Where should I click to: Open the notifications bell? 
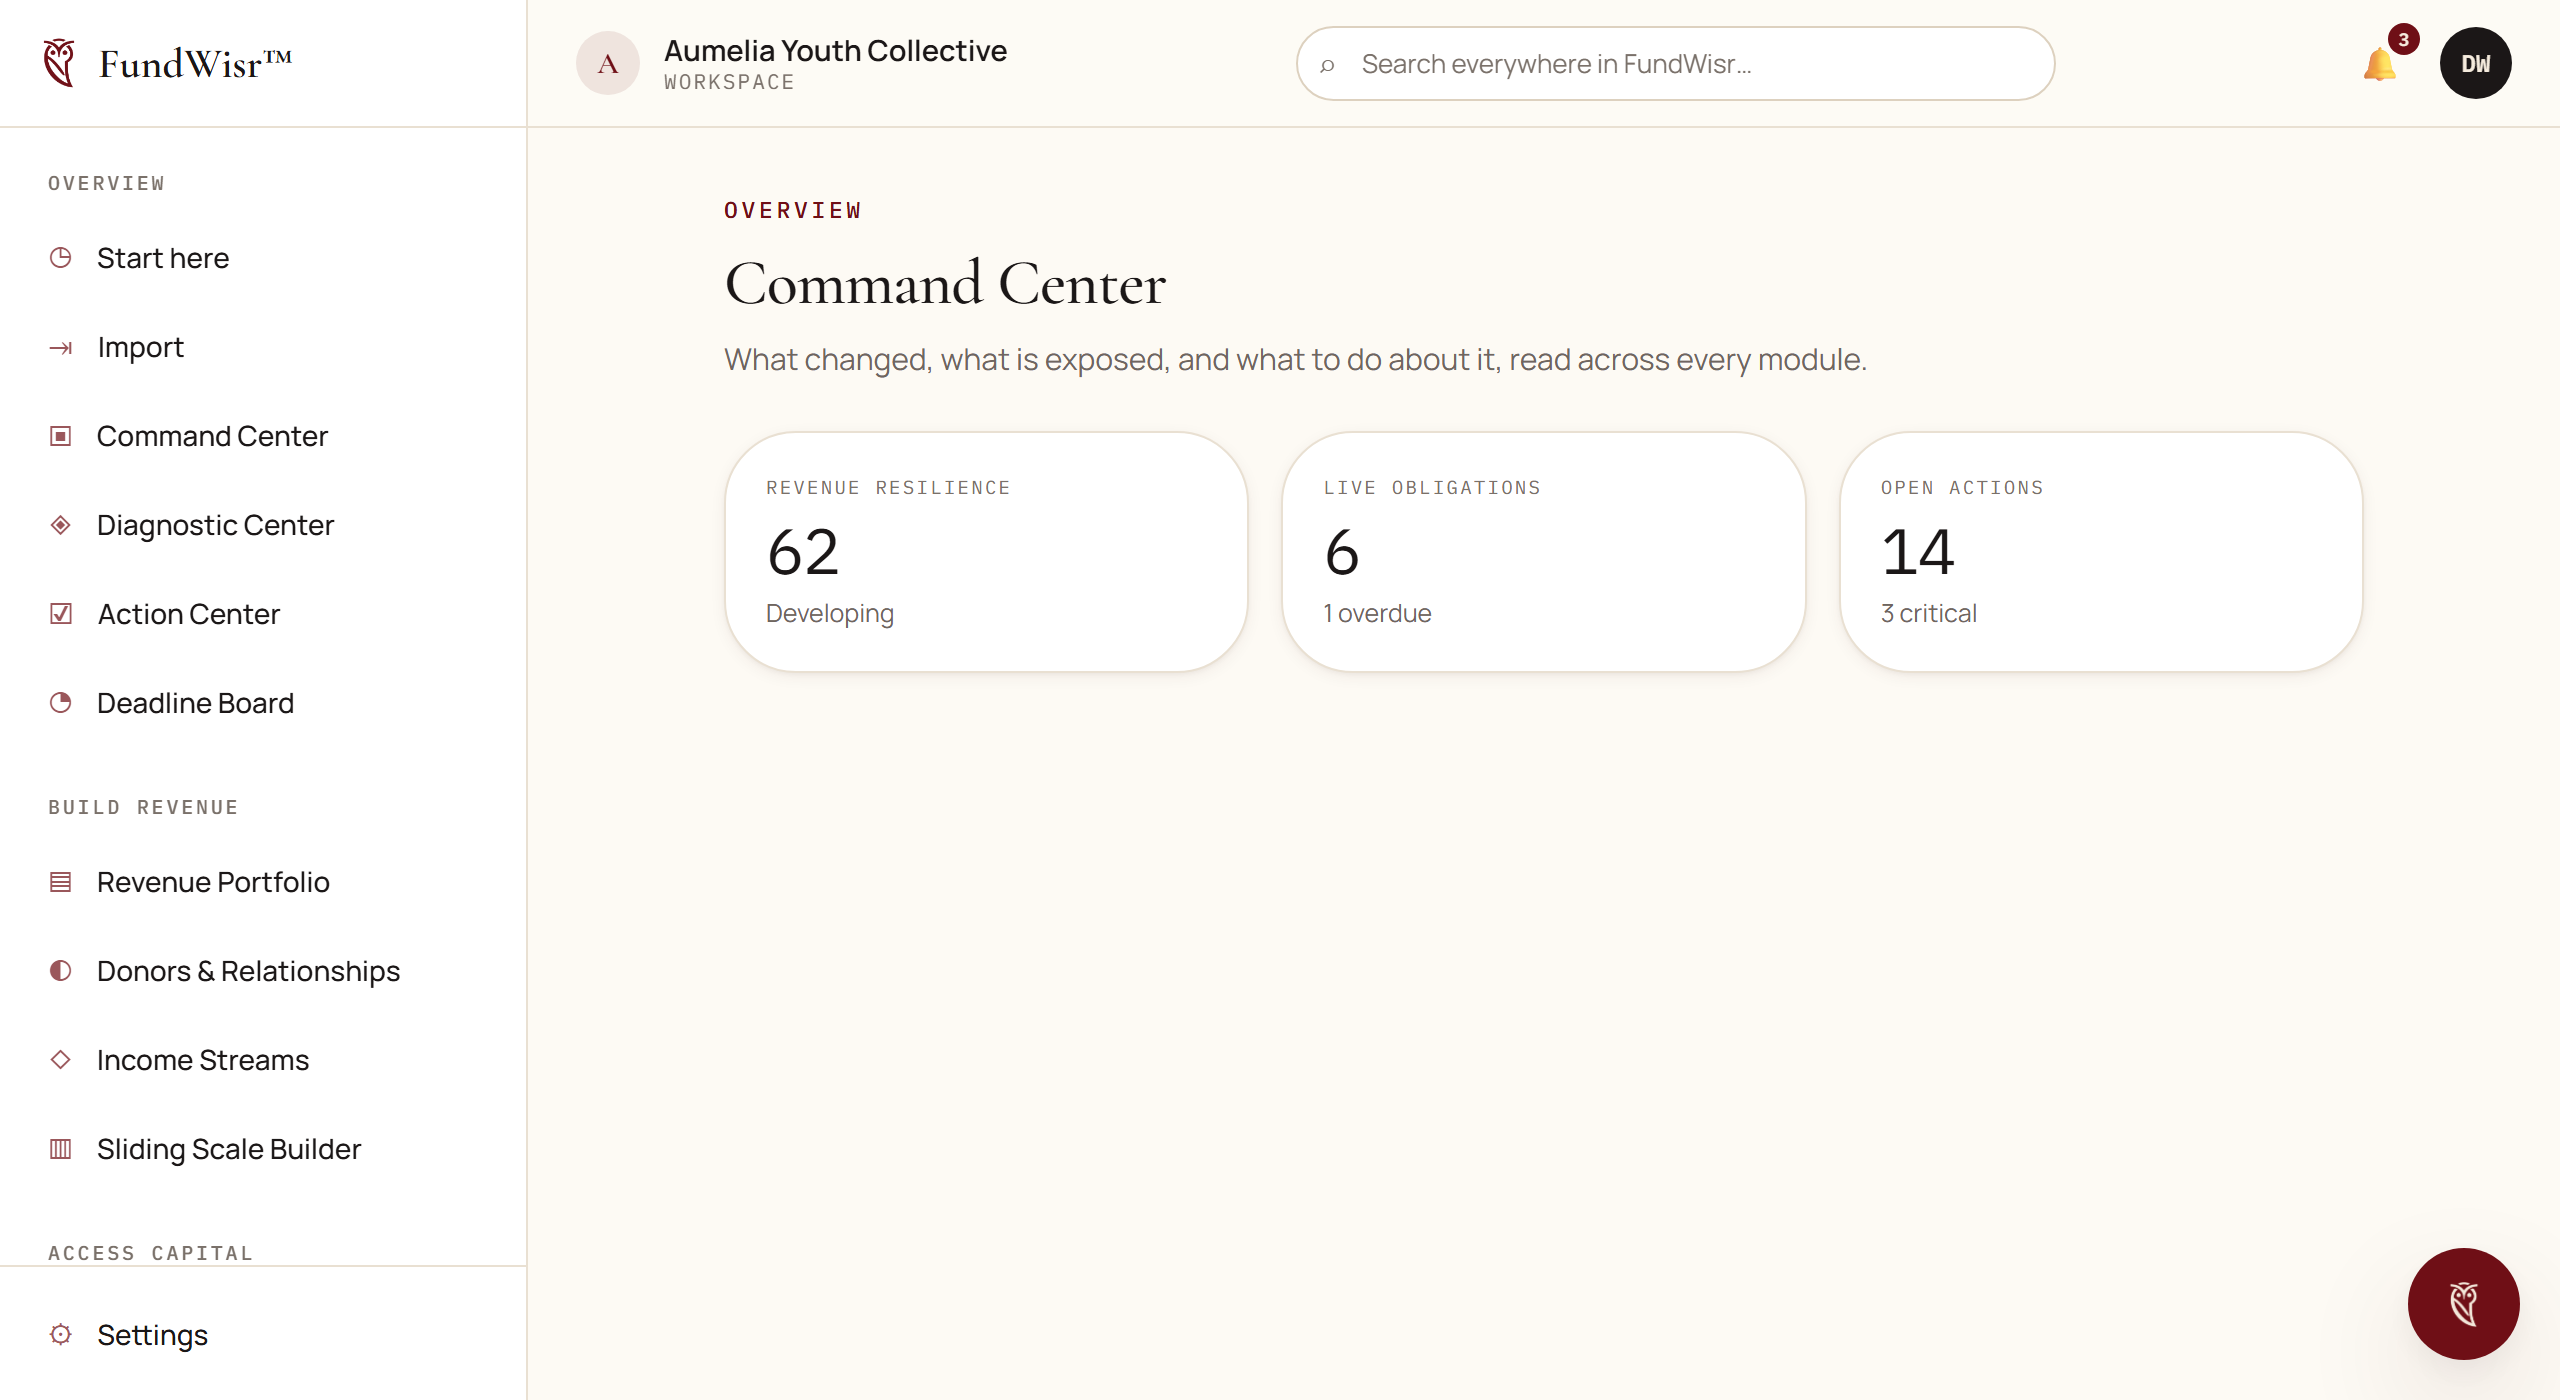[x=2379, y=65]
